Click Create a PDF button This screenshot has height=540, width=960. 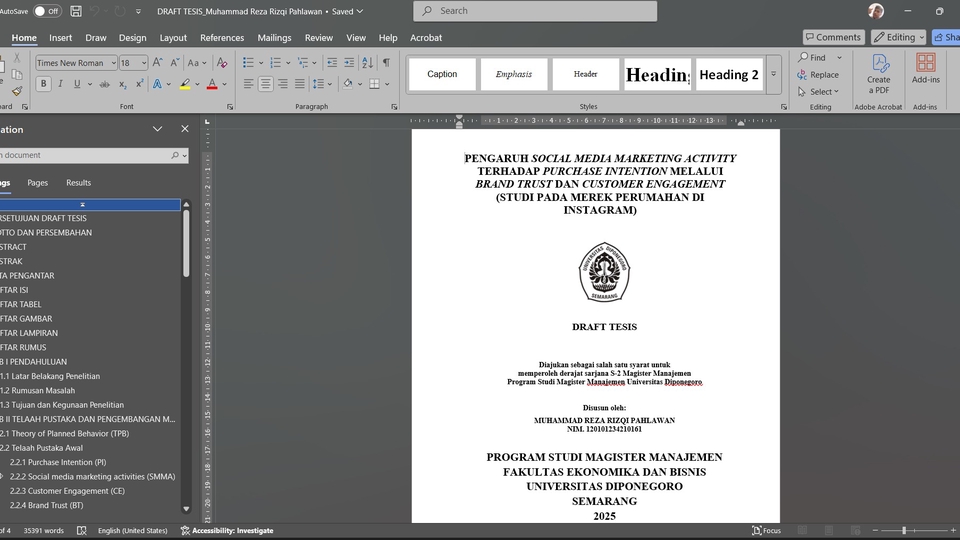pyautogui.click(x=879, y=73)
